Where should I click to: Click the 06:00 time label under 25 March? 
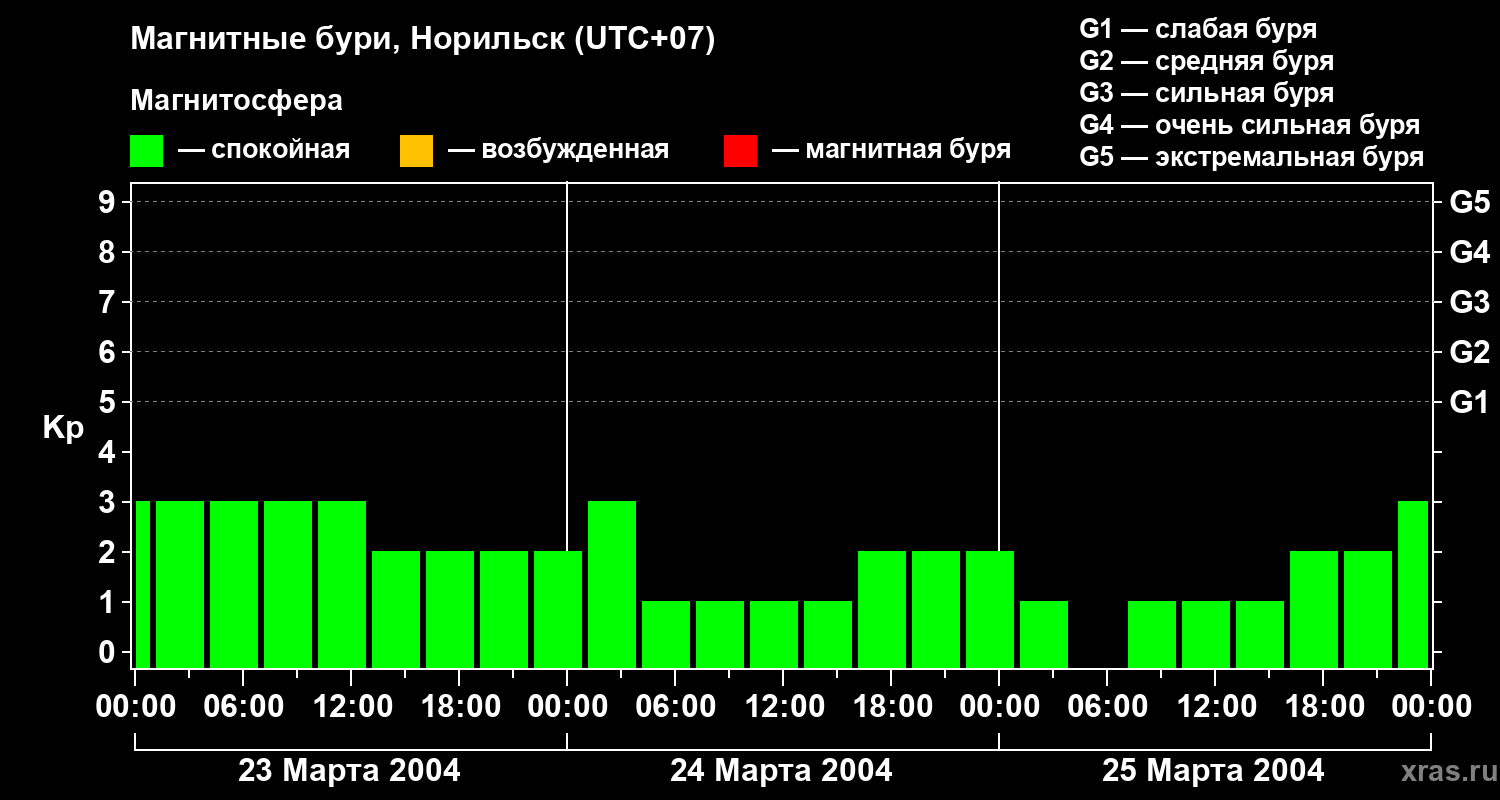(x=1107, y=707)
